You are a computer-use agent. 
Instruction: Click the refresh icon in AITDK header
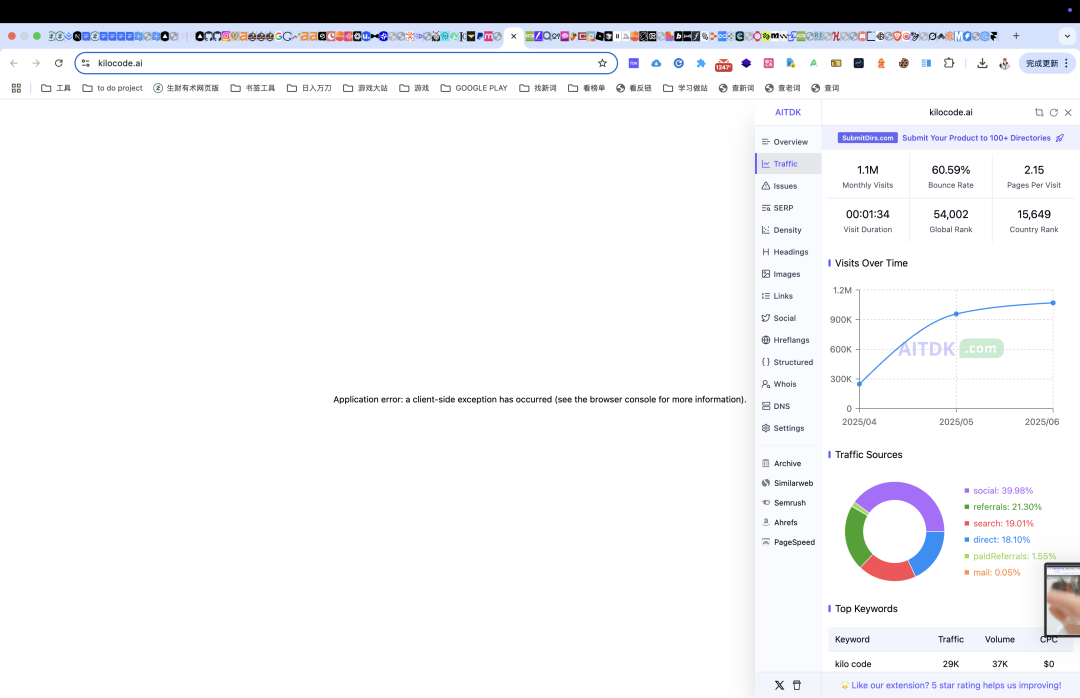pos(1054,112)
